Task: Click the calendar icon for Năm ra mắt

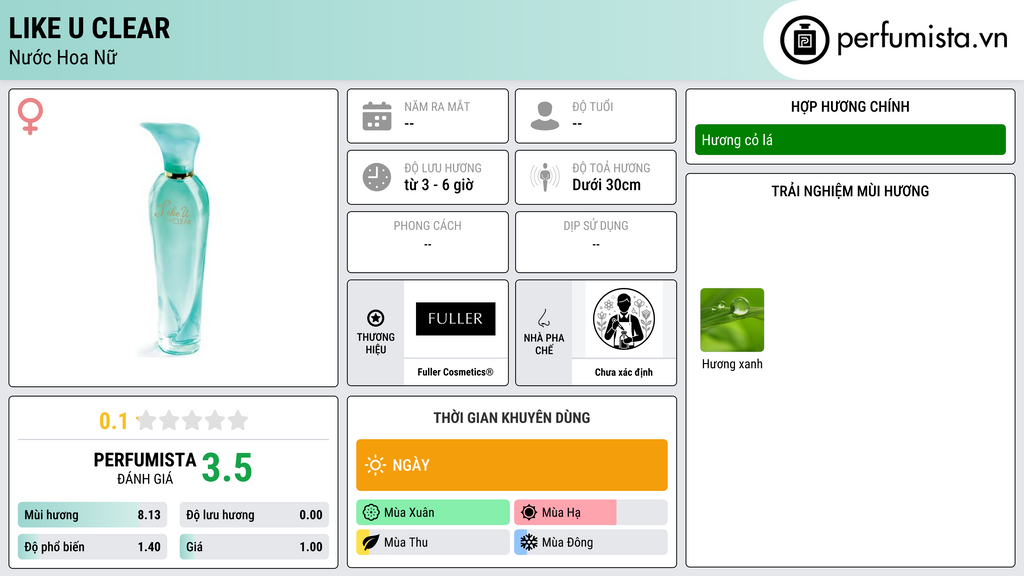Action: click(x=377, y=116)
